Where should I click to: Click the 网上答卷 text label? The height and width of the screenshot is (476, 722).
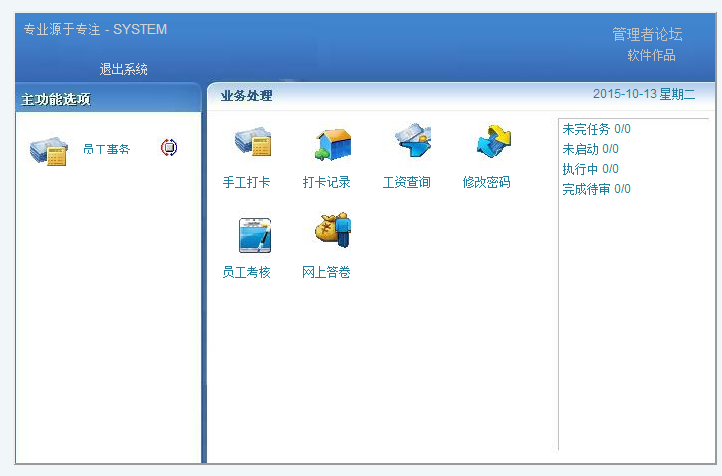click(x=326, y=272)
